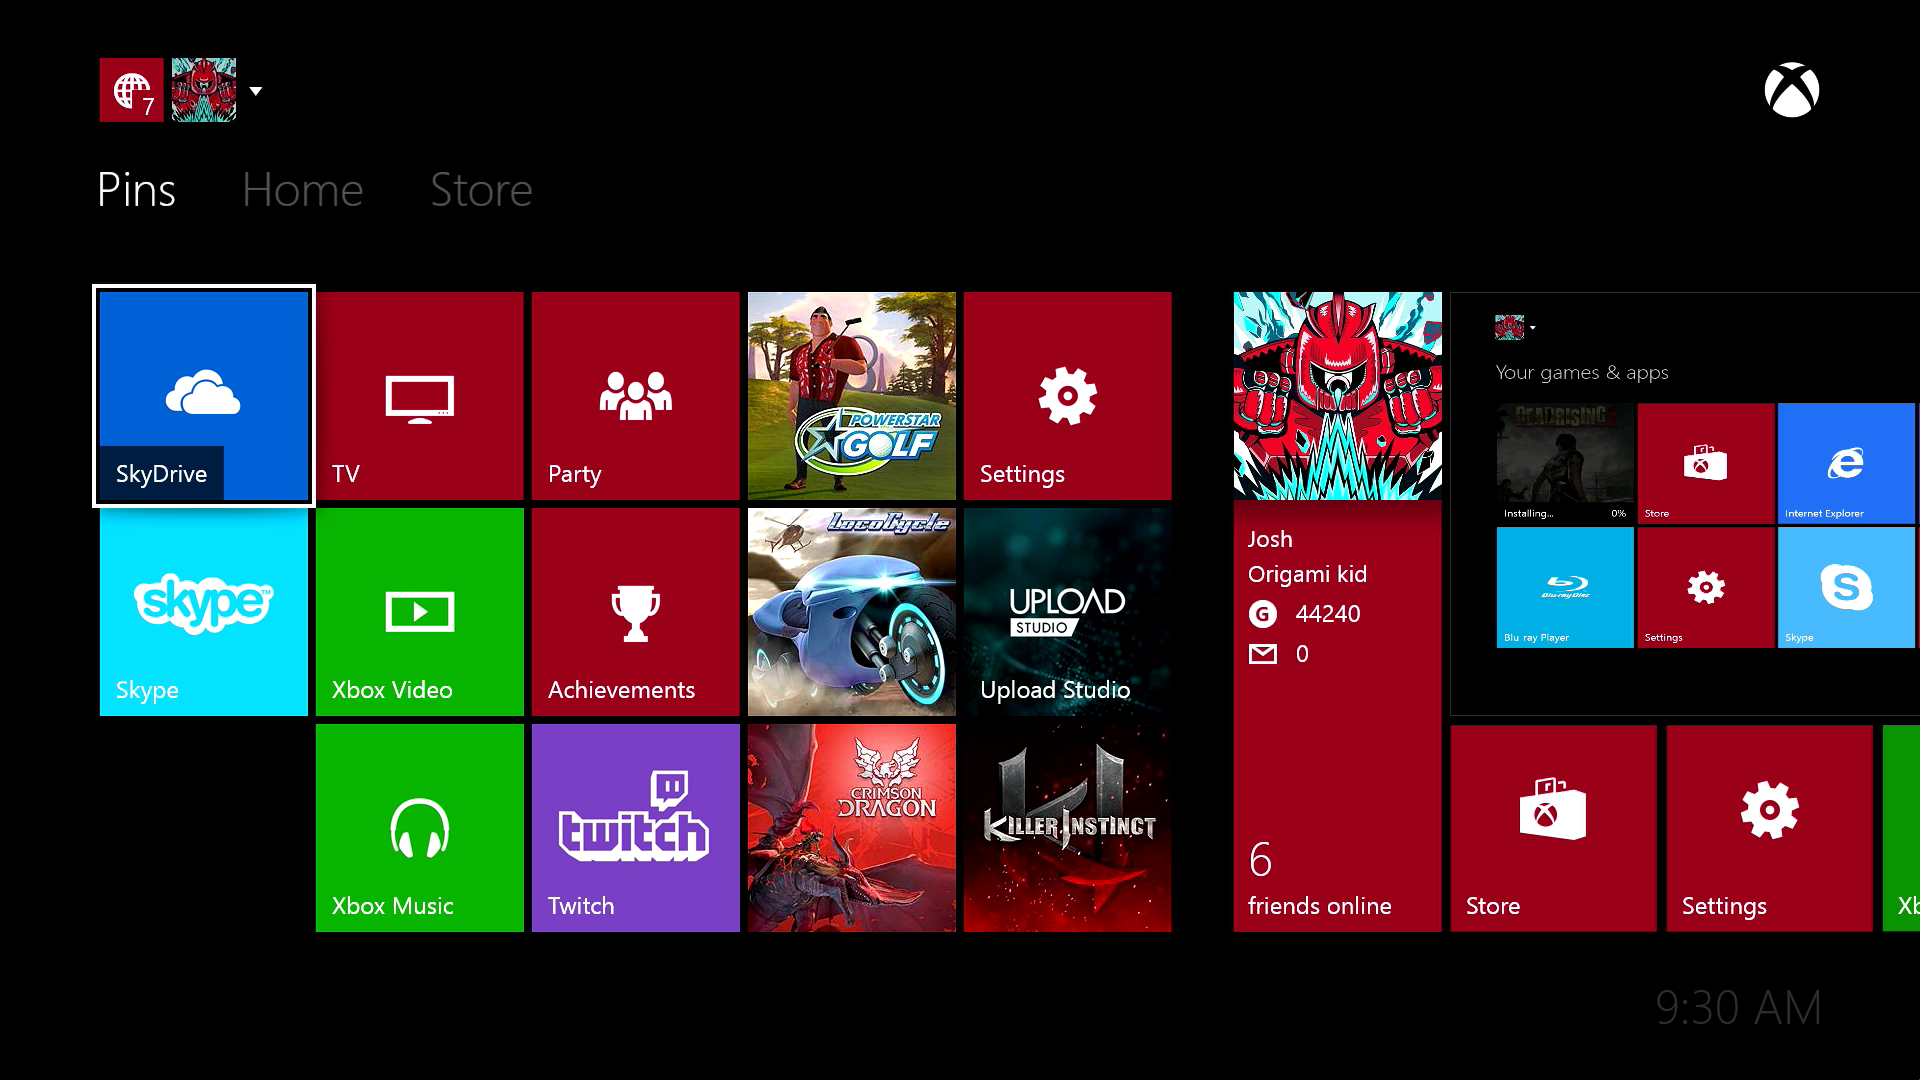Open Upload Studio app tile
The height and width of the screenshot is (1080, 1920).
pos(1067,612)
